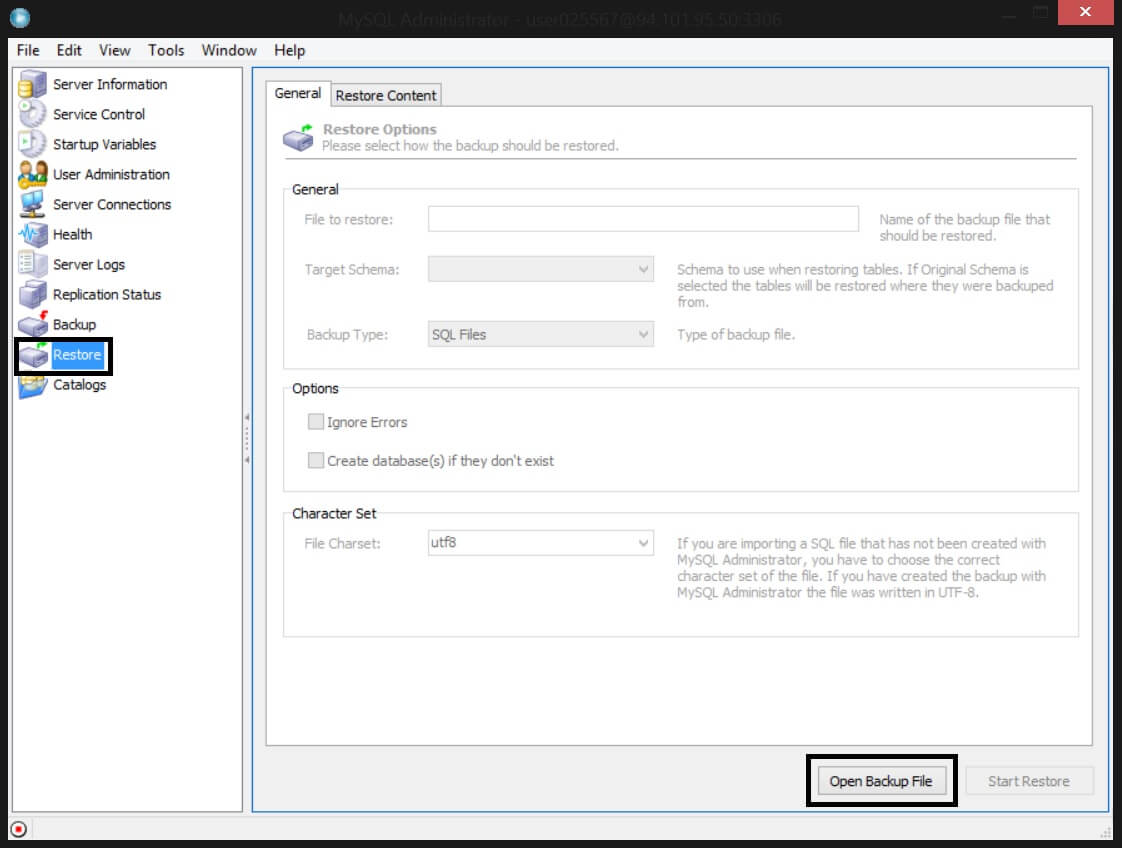Viewport: 1122px width, 848px height.
Task: Expand the Target Schema dropdown
Action: coord(540,269)
